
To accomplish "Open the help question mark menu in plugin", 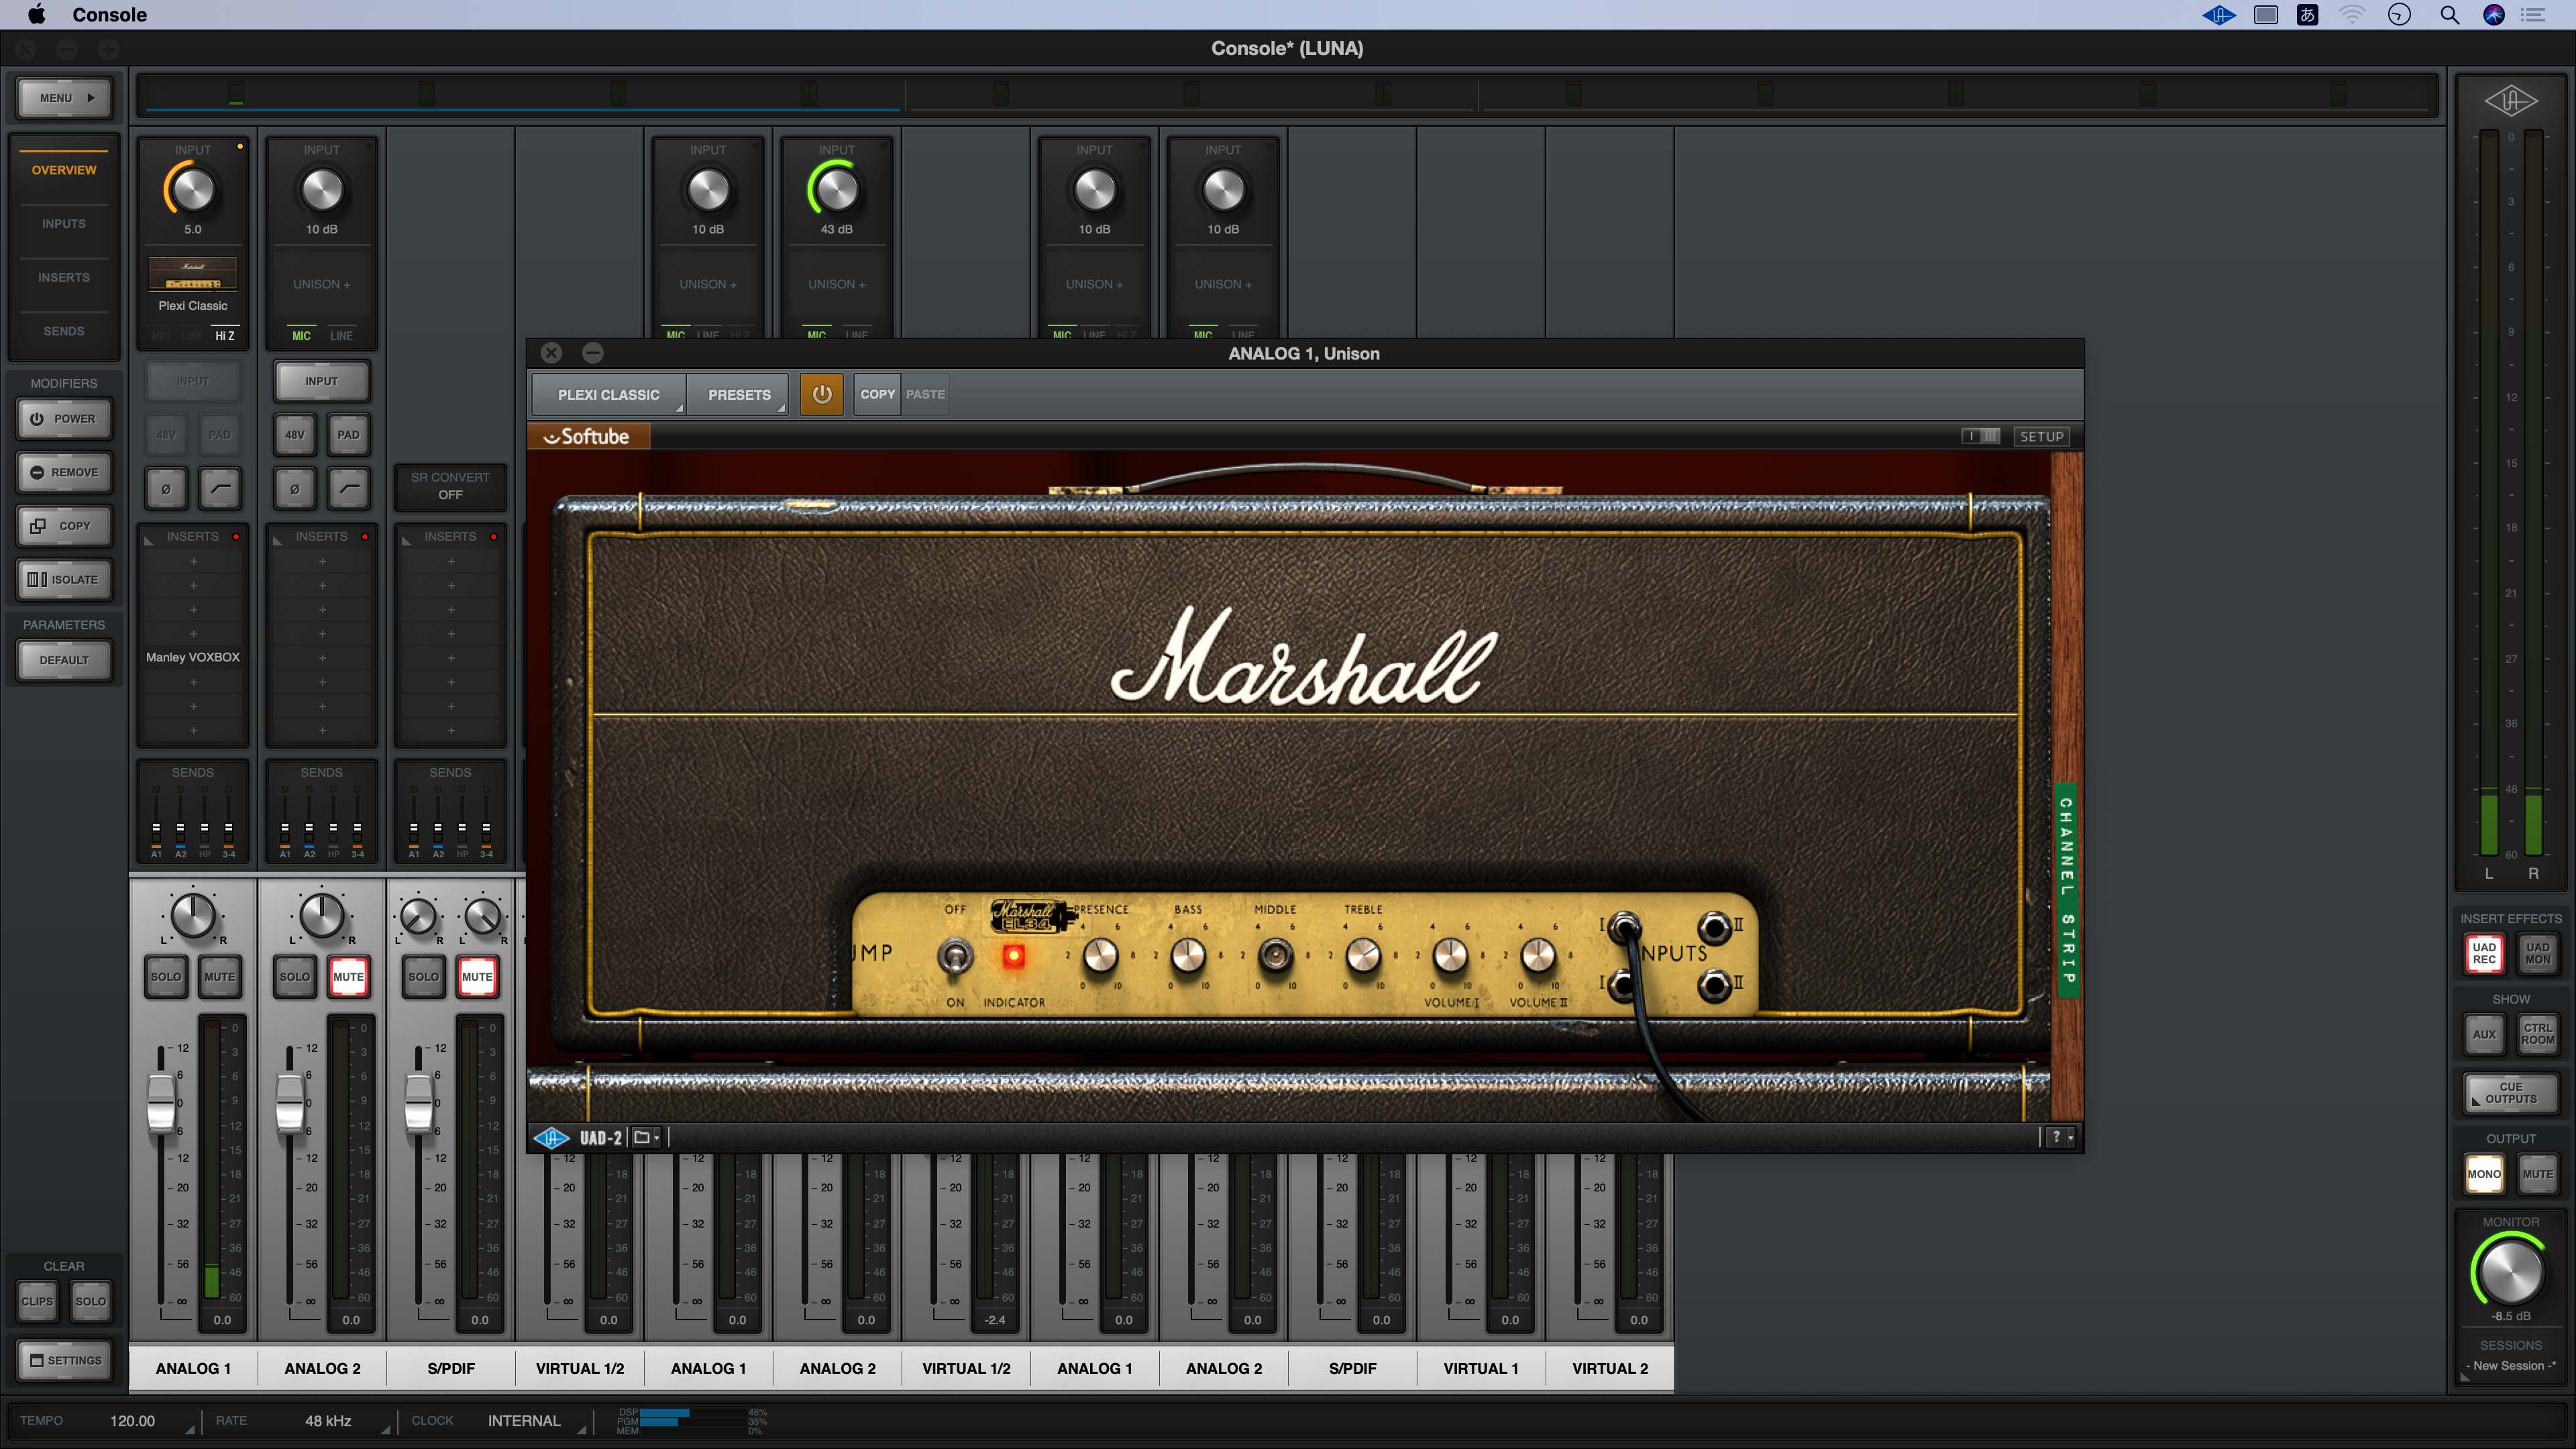I will tap(2061, 1137).
